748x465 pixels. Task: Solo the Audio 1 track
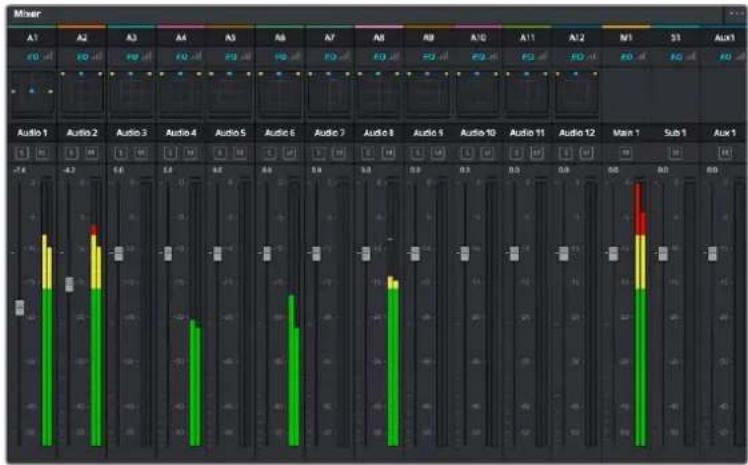click(x=22, y=153)
